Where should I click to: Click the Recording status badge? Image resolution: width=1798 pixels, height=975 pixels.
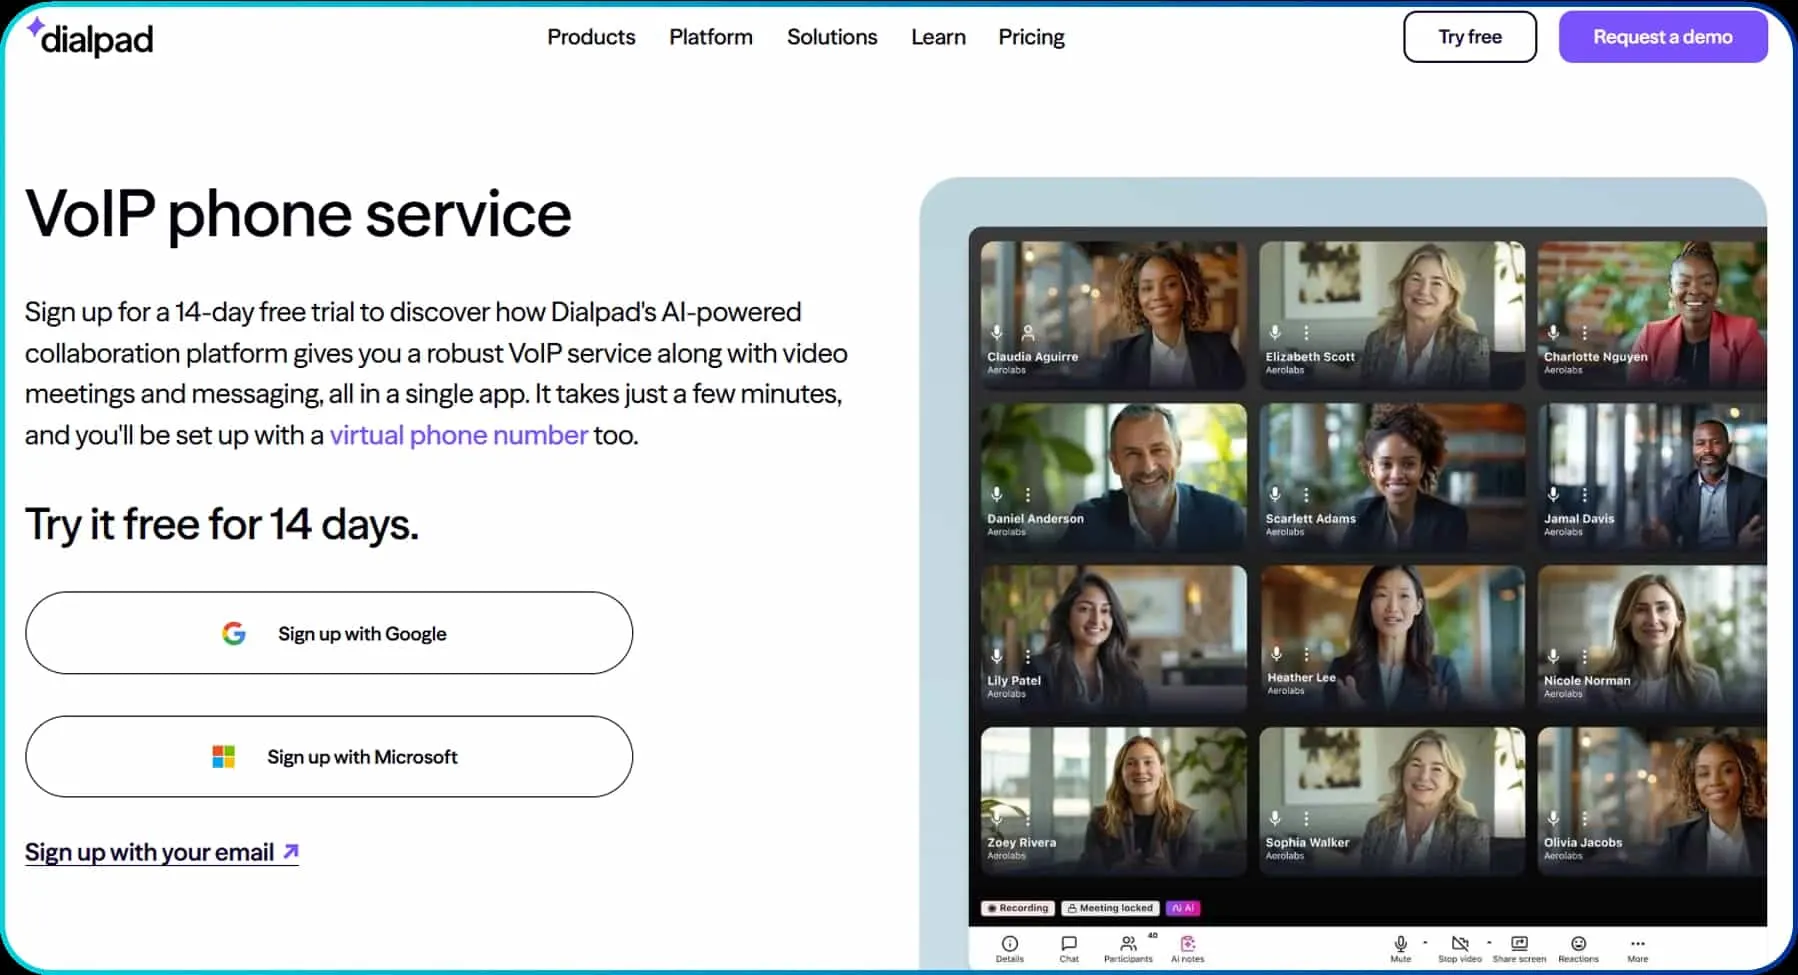pos(1018,908)
